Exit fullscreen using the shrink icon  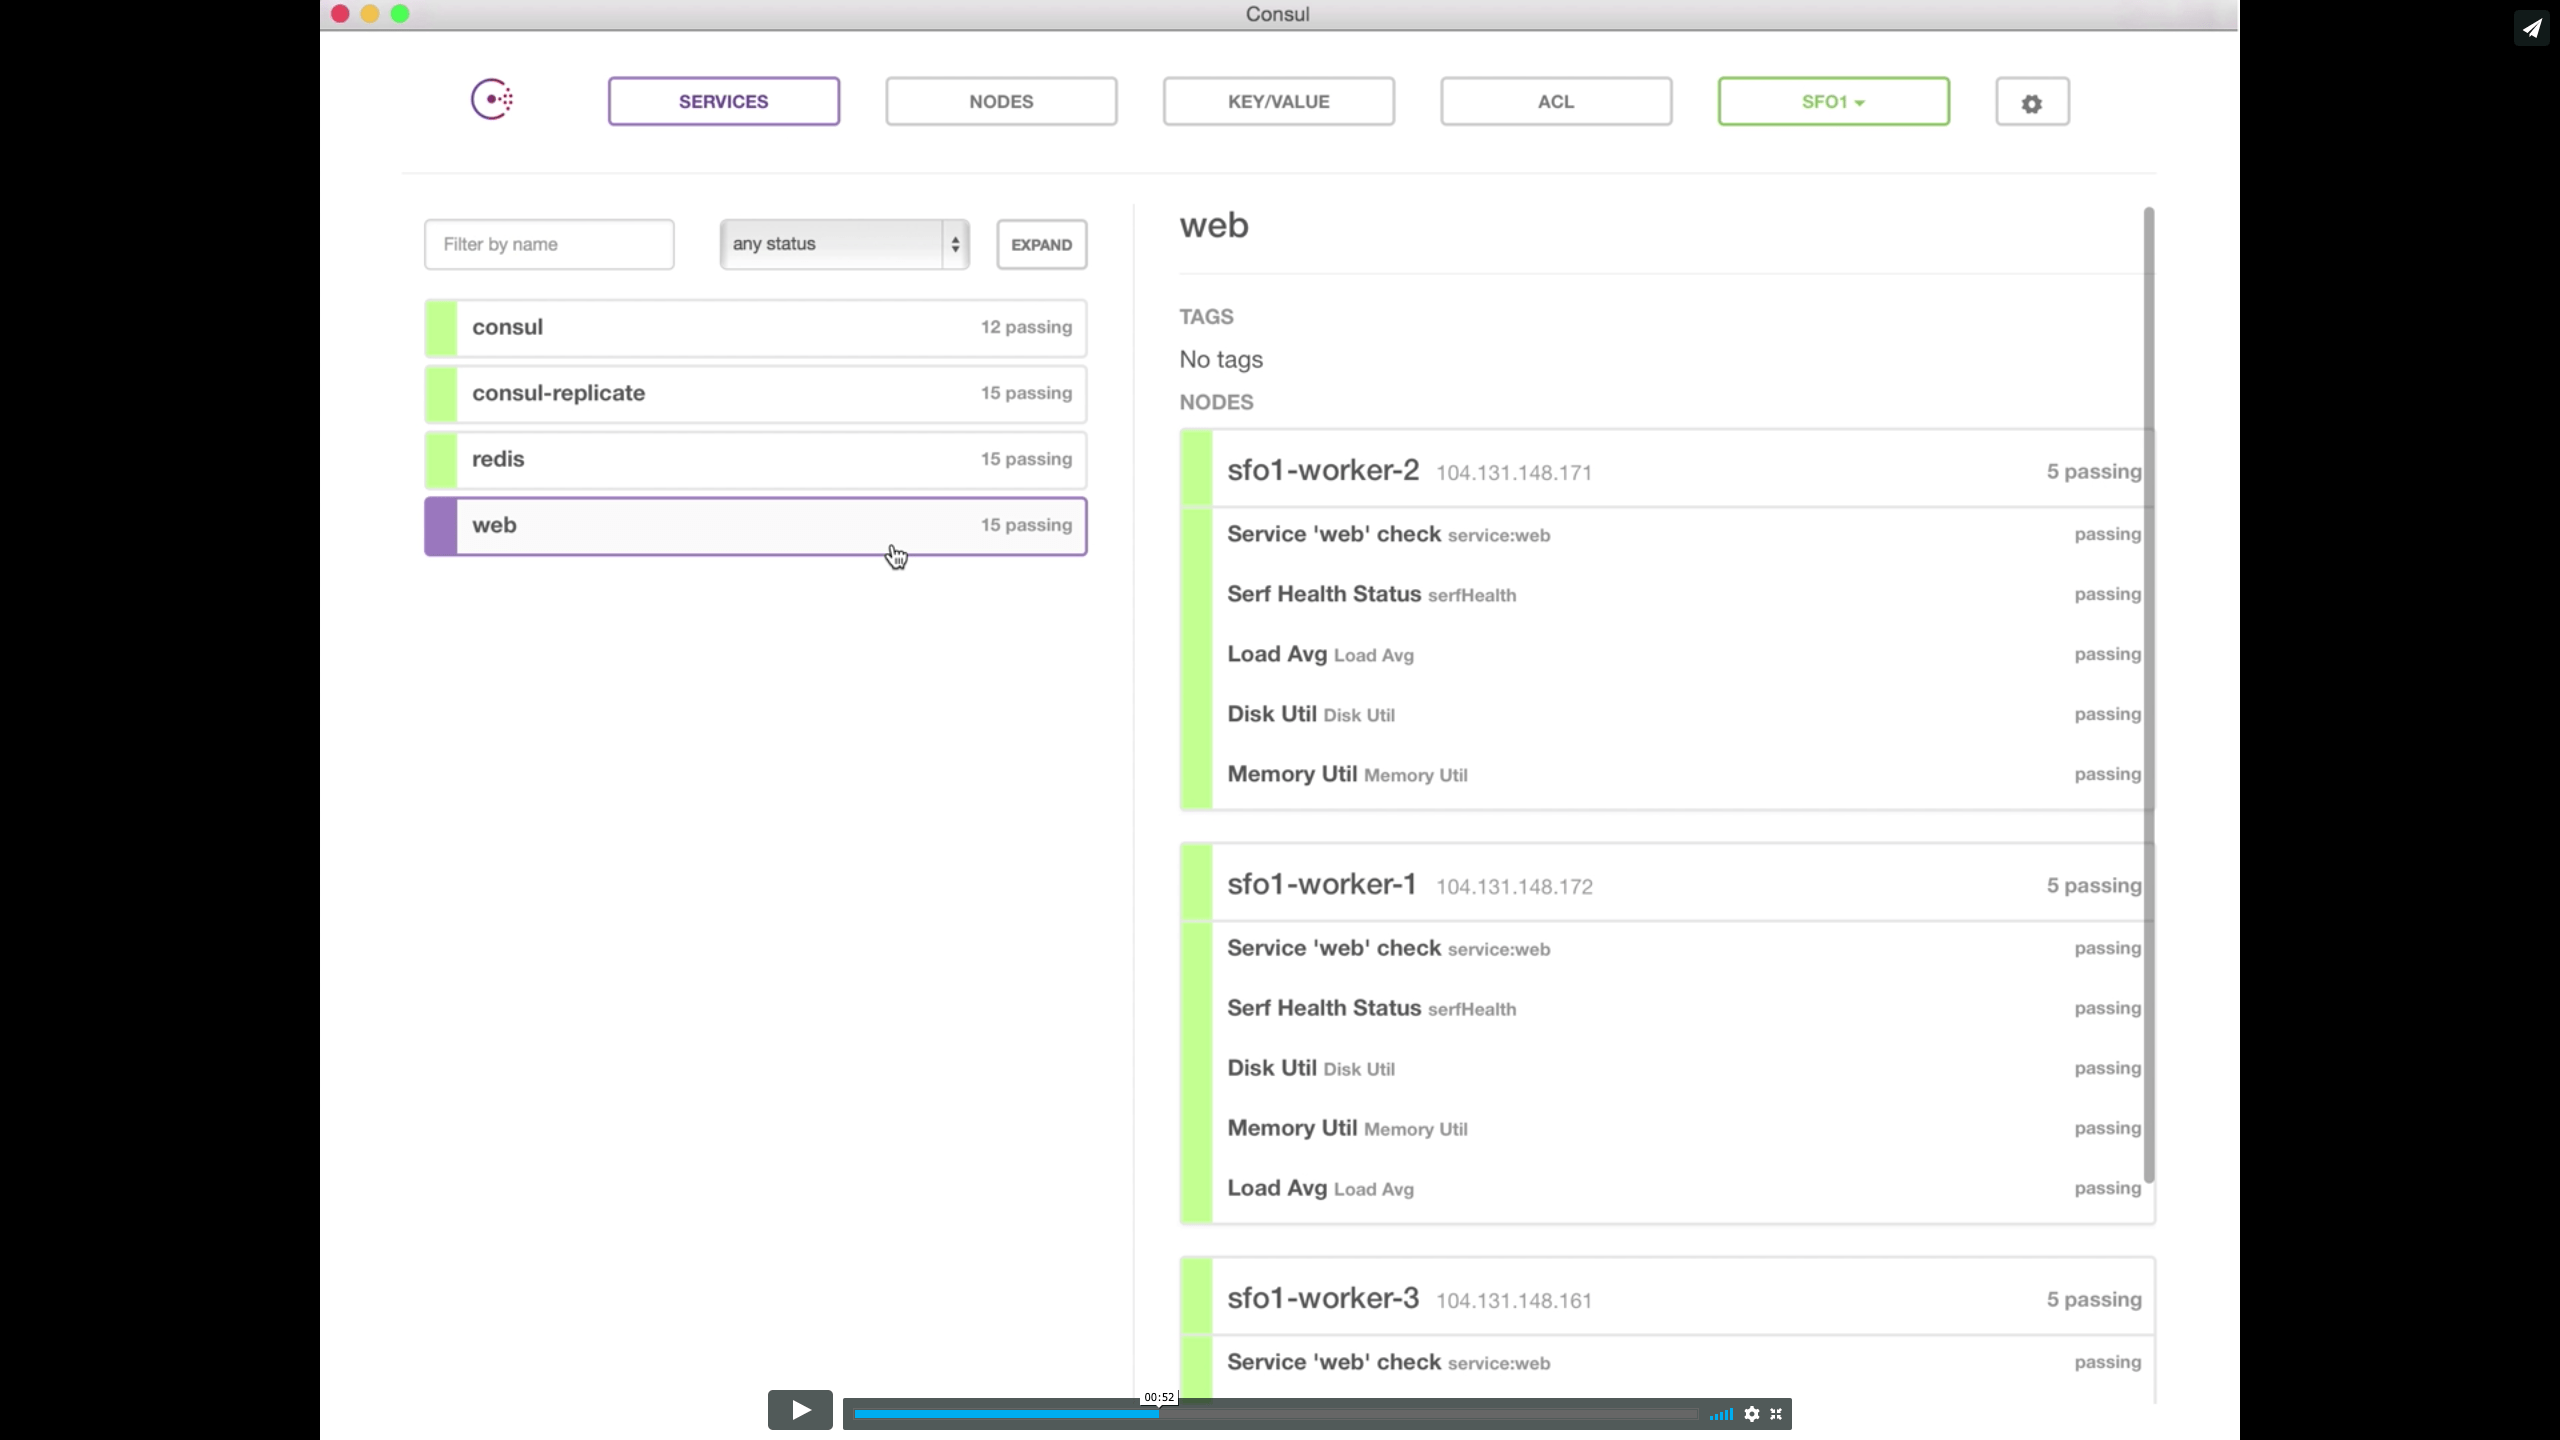click(x=1778, y=1414)
